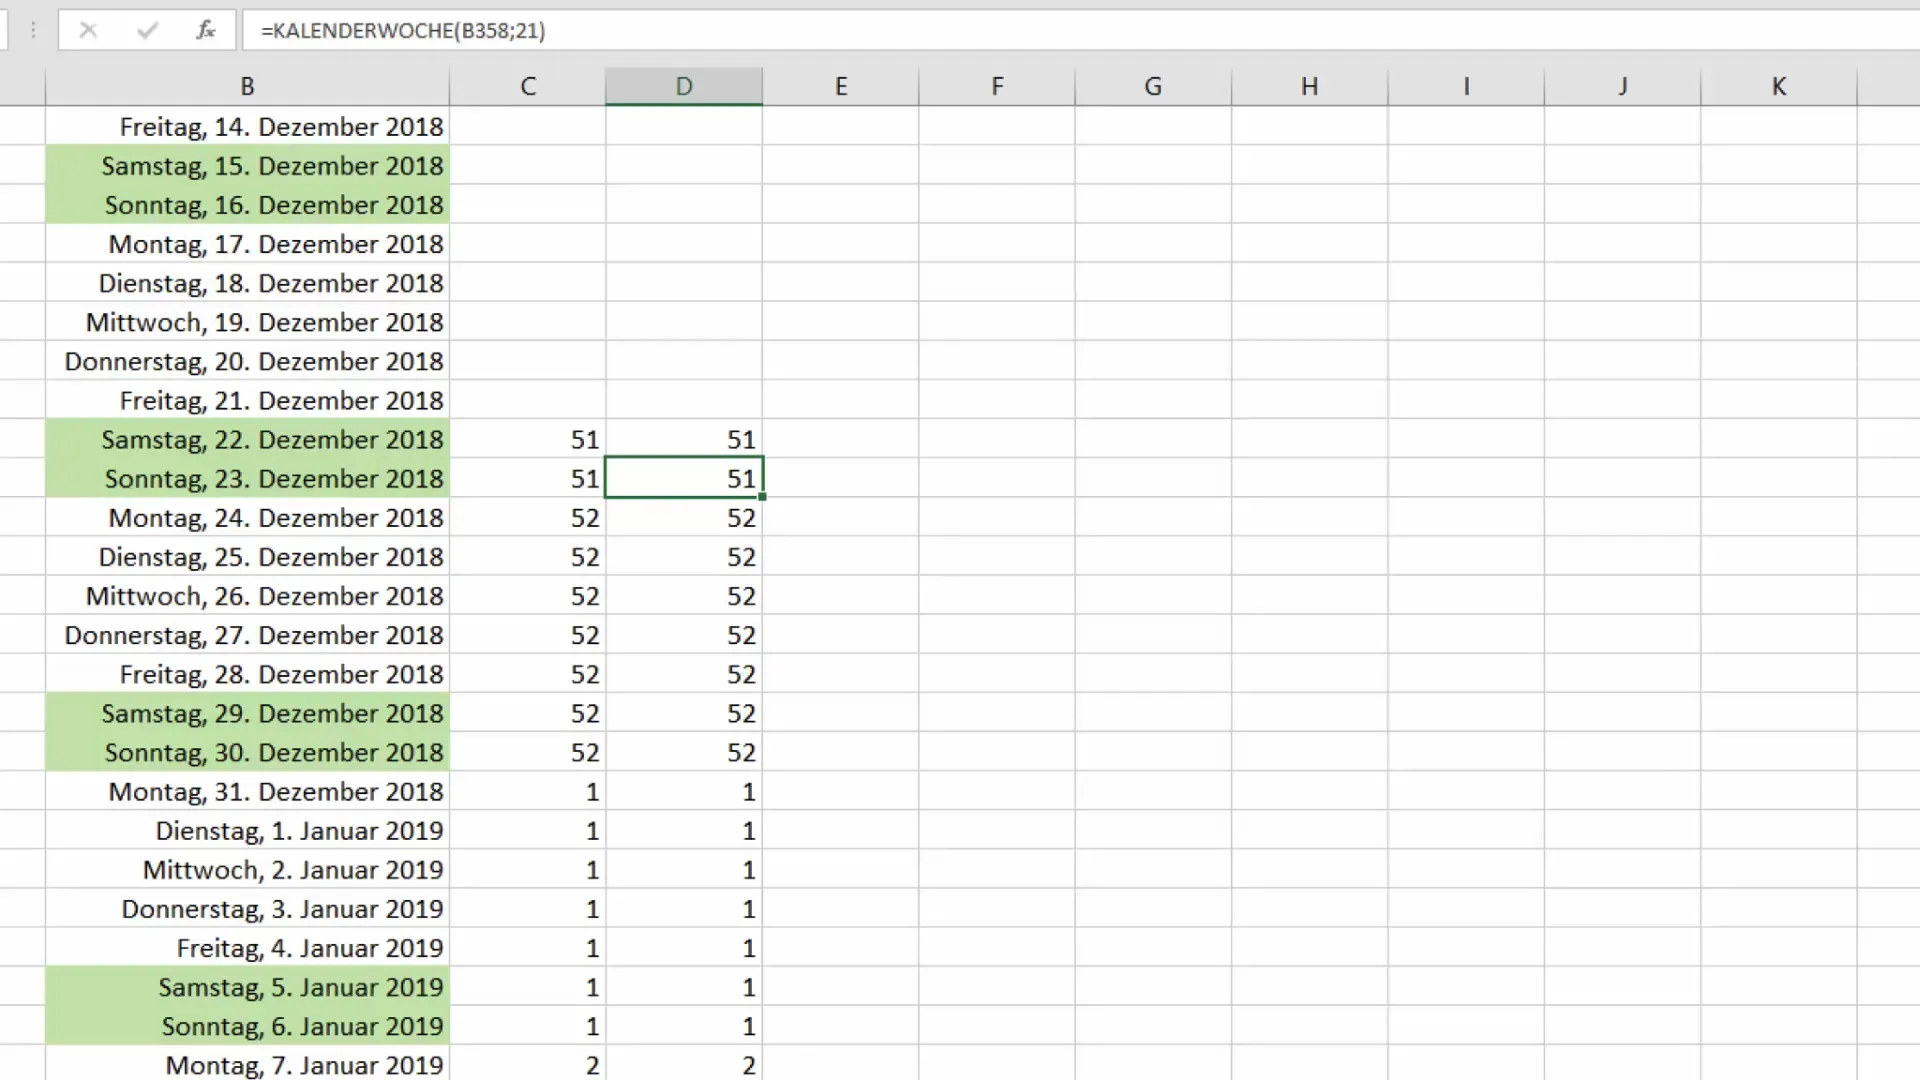Image resolution: width=1920 pixels, height=1080 pixels.
Task: Click cell 'Sonntag, 6. Januar 2019'
Action: click(x=247, y=1026)
